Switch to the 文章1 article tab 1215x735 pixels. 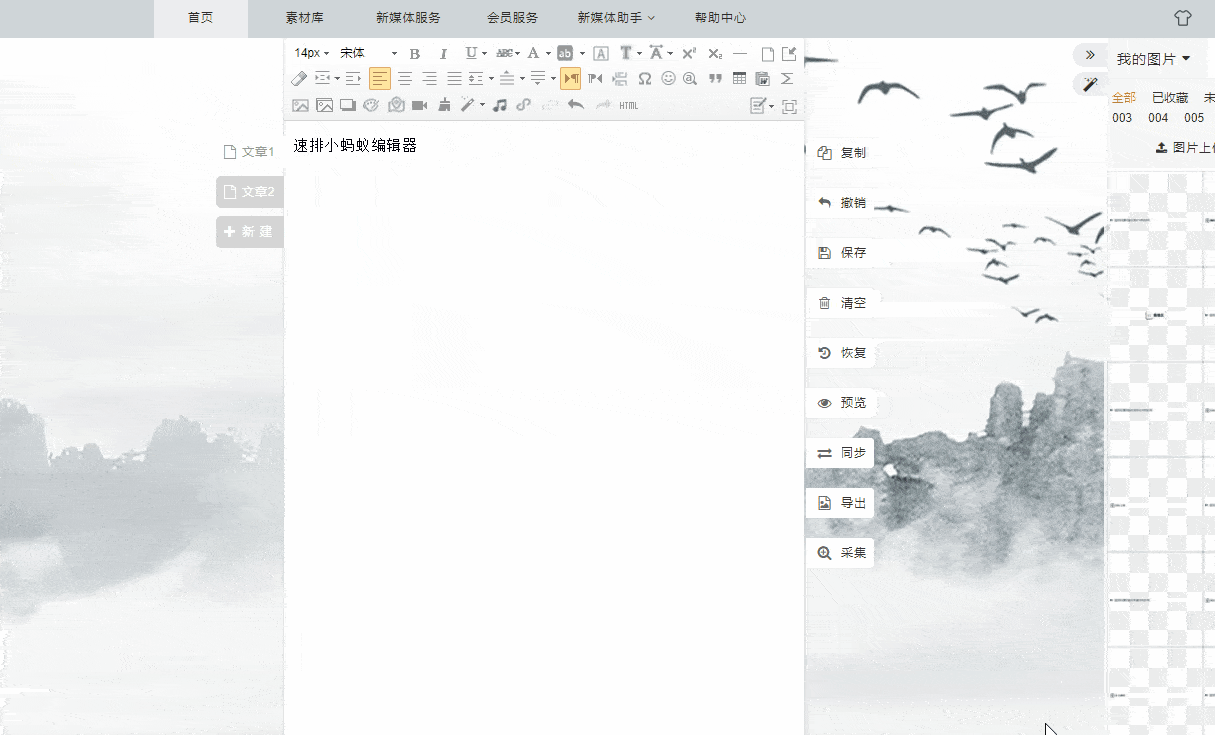[249, 152]
